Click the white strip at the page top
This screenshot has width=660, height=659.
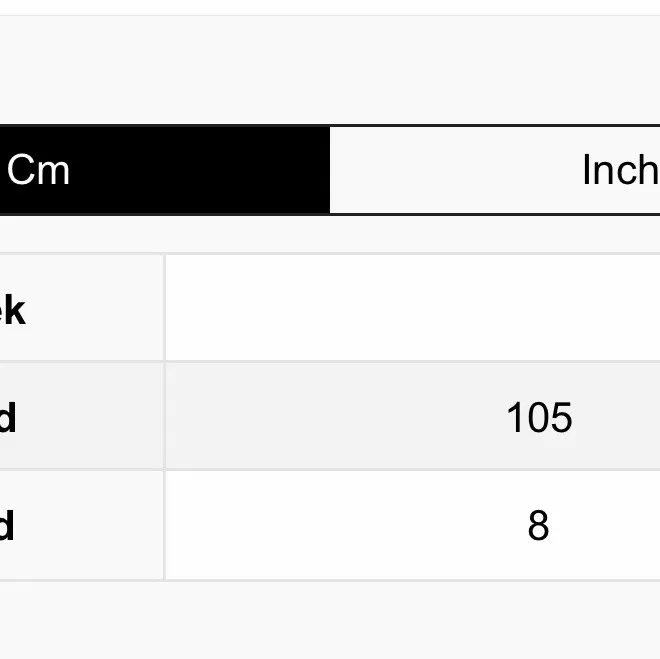tap(330, 7)
